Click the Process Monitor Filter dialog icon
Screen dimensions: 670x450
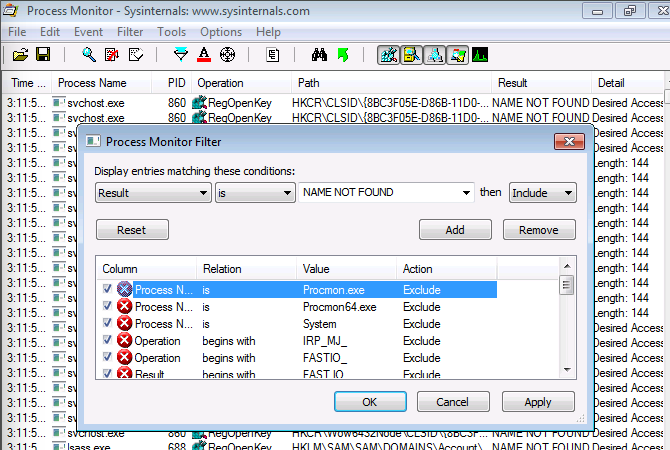click(93, 141)
